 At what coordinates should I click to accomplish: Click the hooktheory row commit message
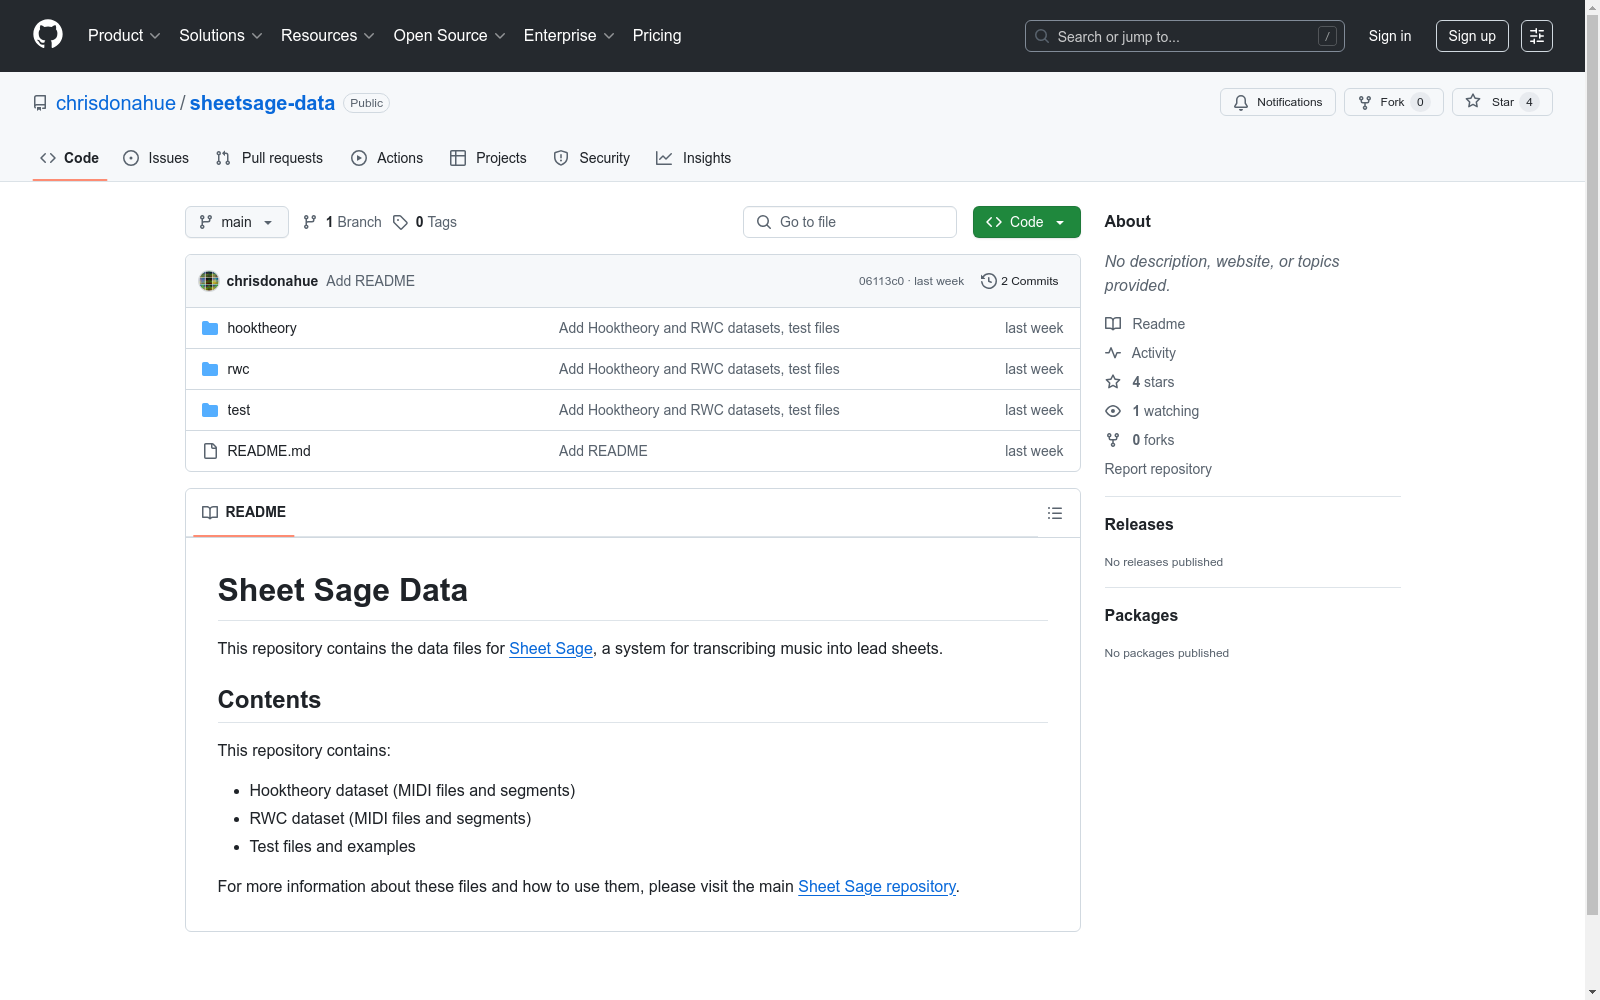pos(699,328)
